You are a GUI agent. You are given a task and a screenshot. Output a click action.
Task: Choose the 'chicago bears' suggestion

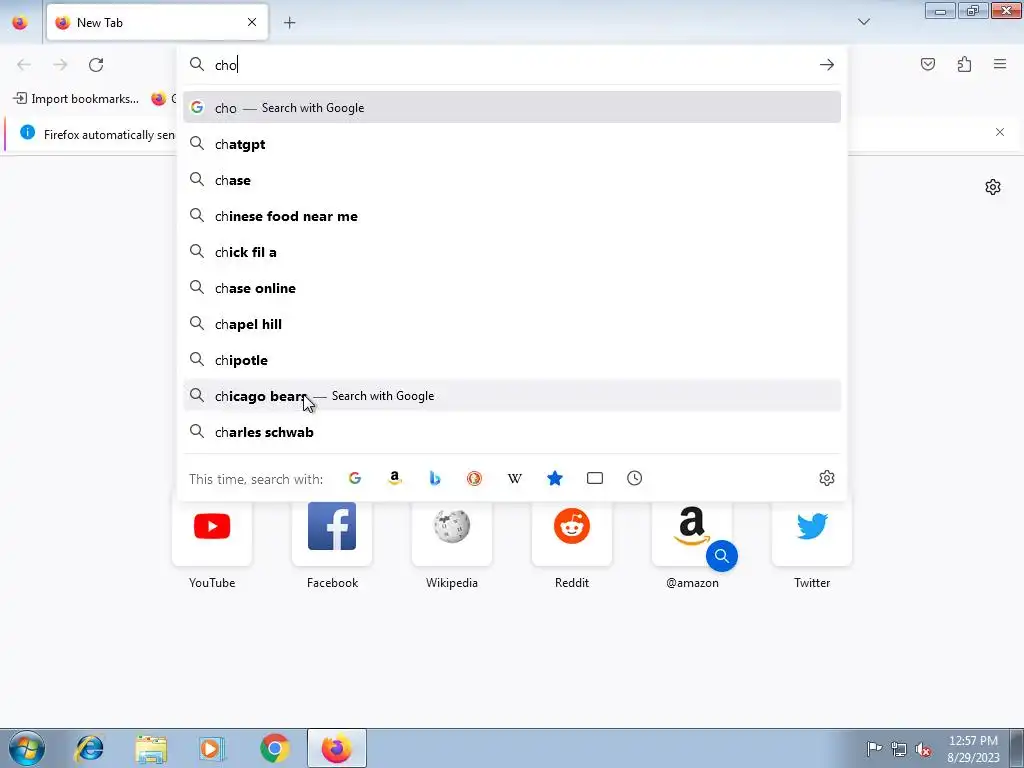pyautogui.click(x=511, y=396)
